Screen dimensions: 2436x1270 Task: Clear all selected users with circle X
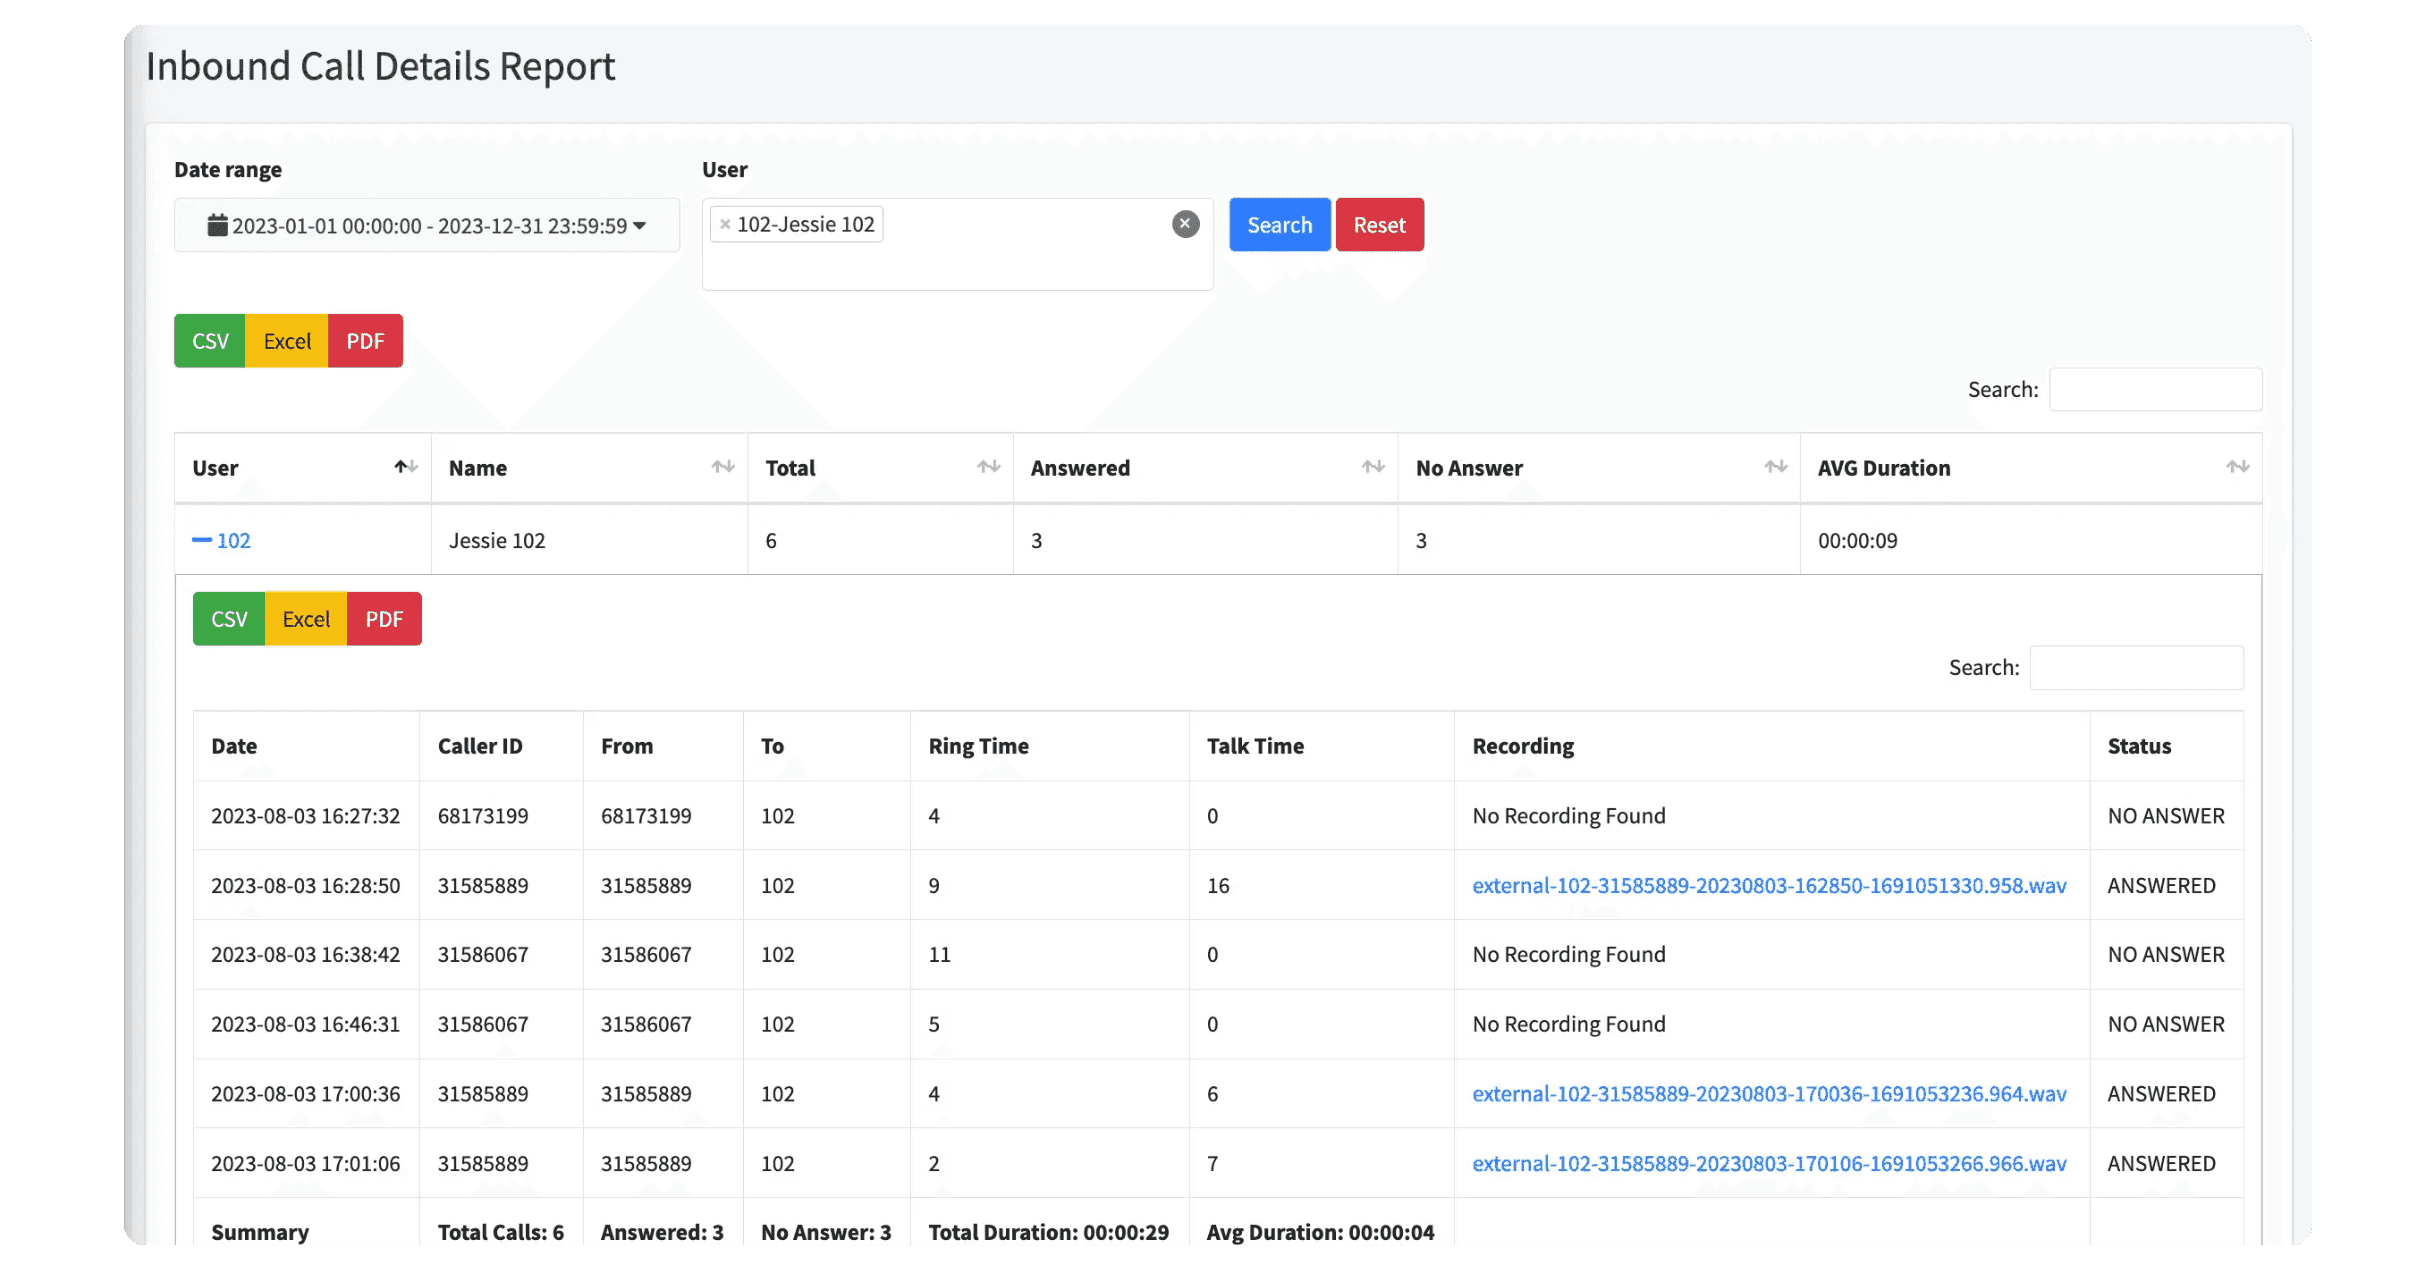[x=1185, y=224]
